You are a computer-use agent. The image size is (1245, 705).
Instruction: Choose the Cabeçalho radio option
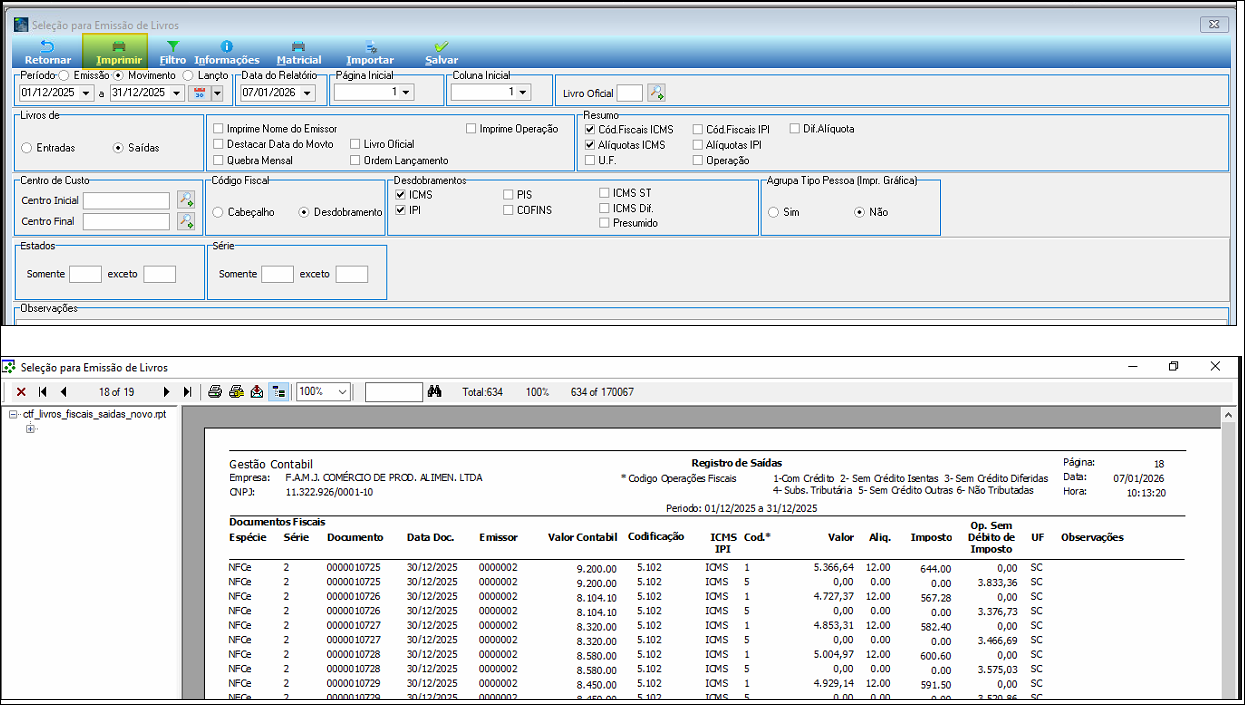(217, 212)
